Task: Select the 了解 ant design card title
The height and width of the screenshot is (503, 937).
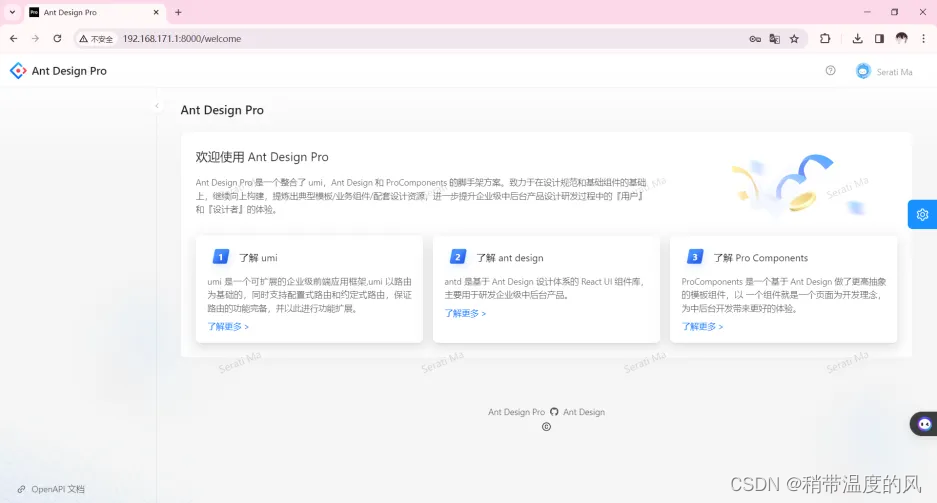Action: [510, 257]
